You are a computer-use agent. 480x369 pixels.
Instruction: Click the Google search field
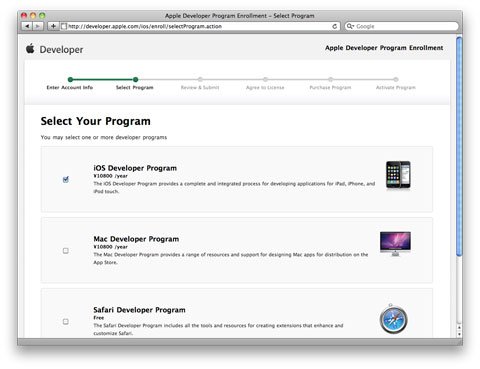click(x=401, y=26)
